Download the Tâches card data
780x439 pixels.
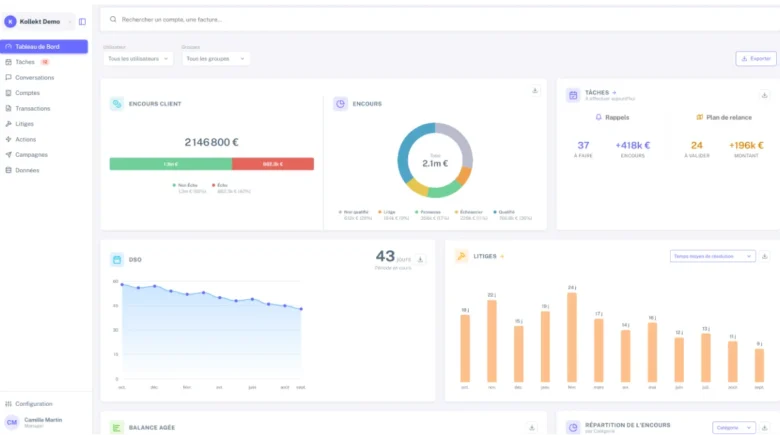point(765,95)
